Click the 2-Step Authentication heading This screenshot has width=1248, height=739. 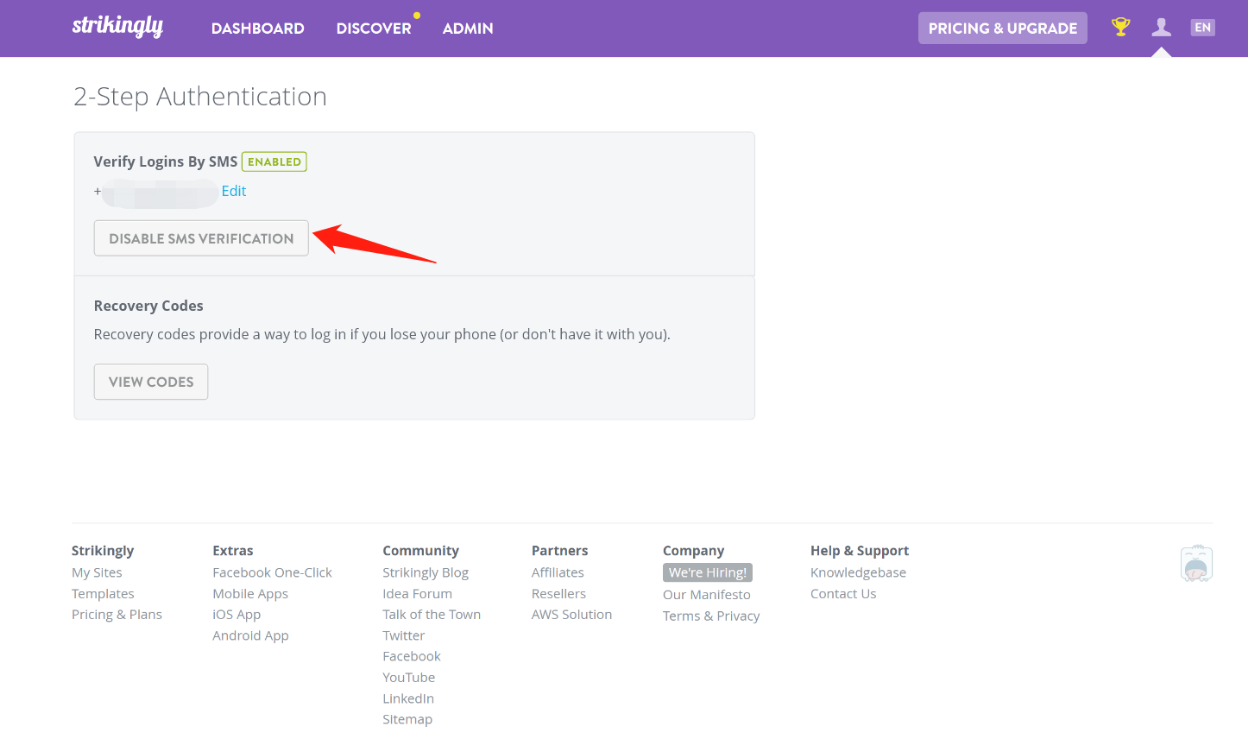[200, 96]
